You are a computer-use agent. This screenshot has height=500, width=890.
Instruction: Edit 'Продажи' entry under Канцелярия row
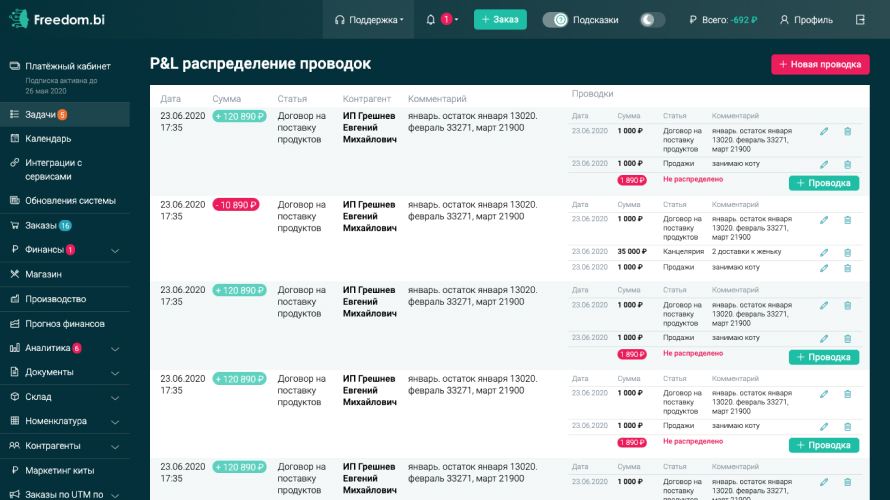click(x=824, y=268)
